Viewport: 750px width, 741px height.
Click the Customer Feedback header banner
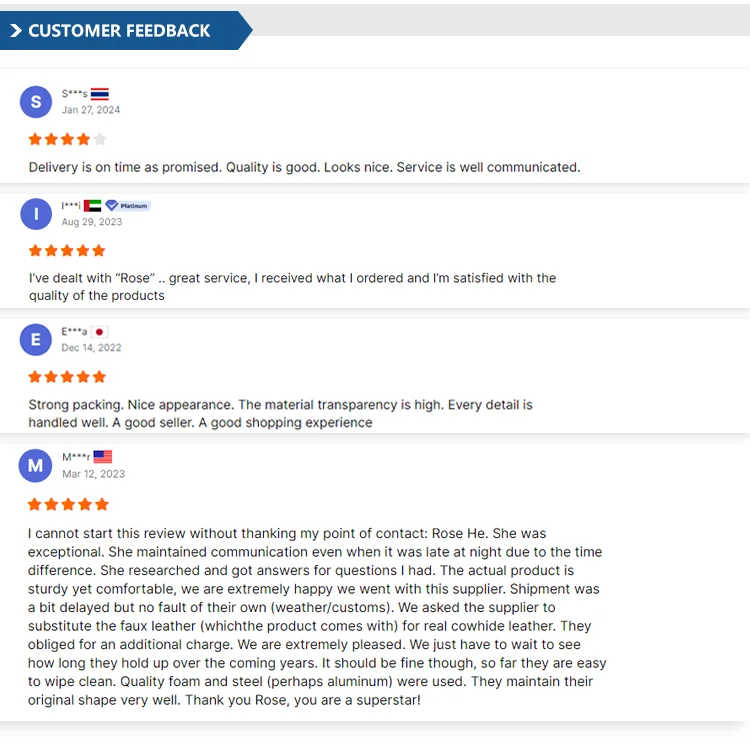click(x=120, y=31)
